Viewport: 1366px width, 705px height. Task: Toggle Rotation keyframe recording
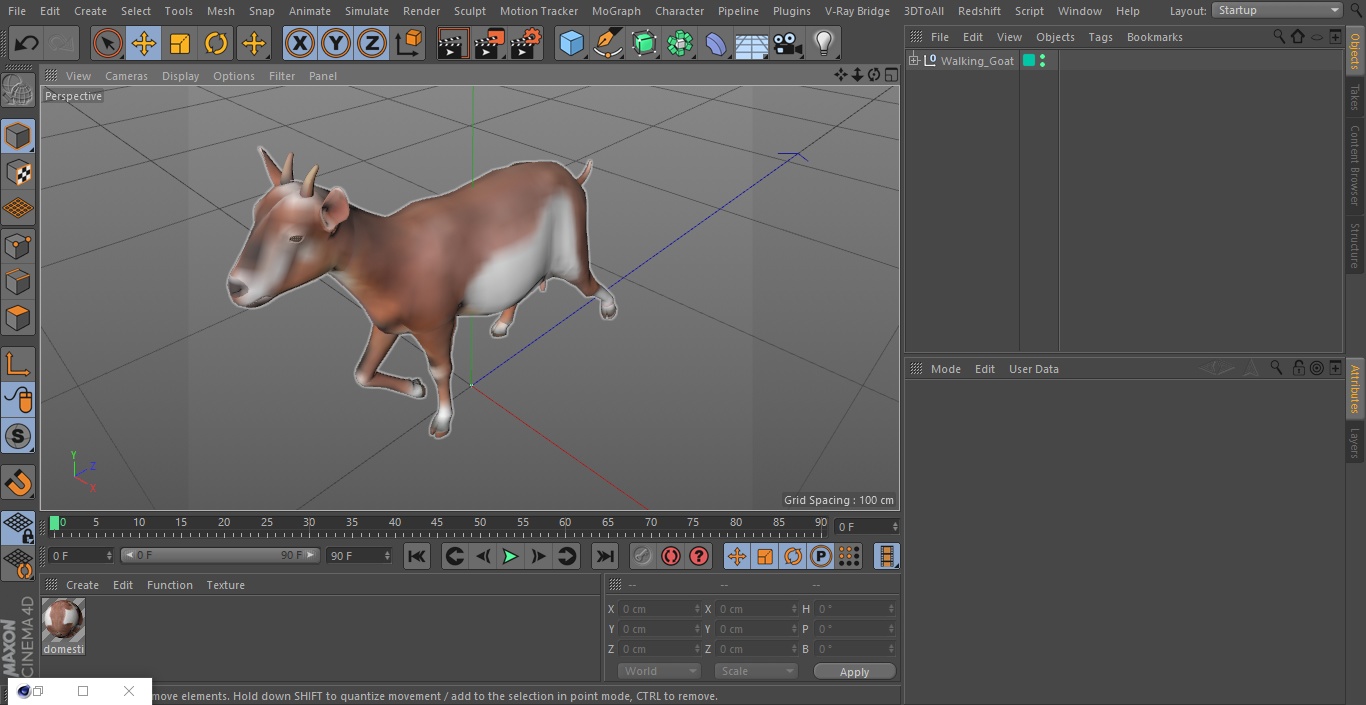pos(793,556)
